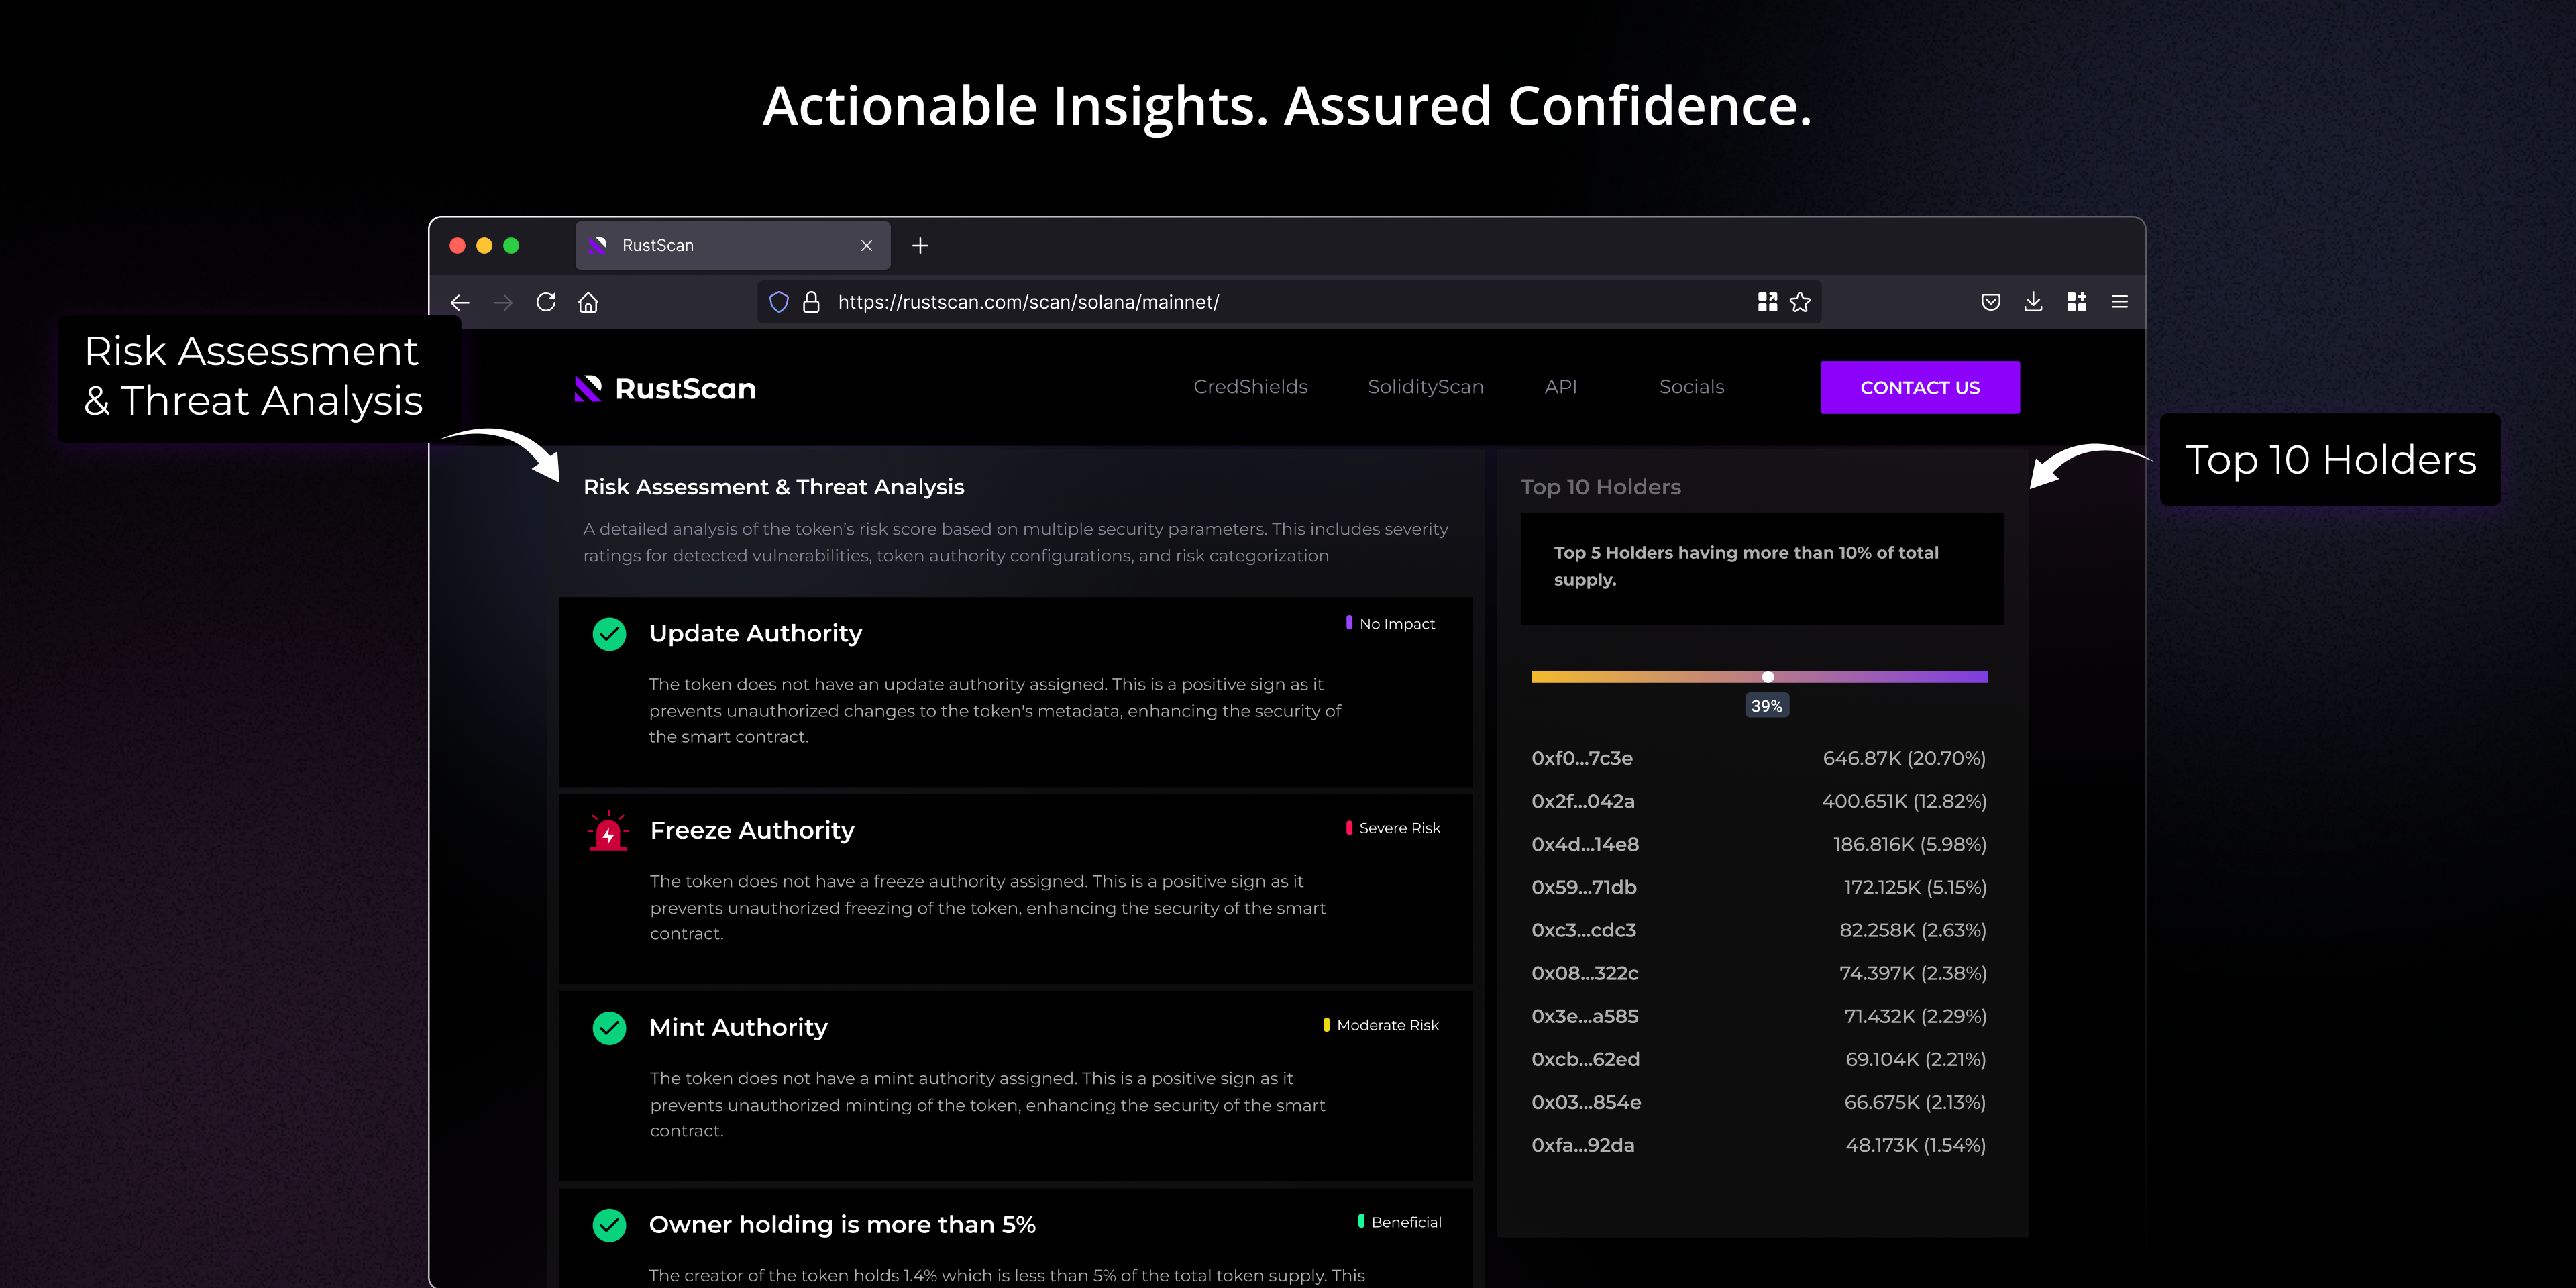Click the 400.651K (12.82%) holding value
The image size is (2576, 1288).
(1904, 801)
